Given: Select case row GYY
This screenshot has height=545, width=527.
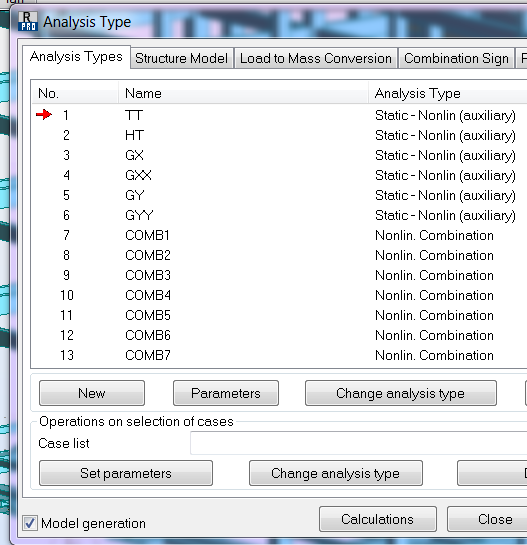Looking at the screenshot, I should click(279, 215).
